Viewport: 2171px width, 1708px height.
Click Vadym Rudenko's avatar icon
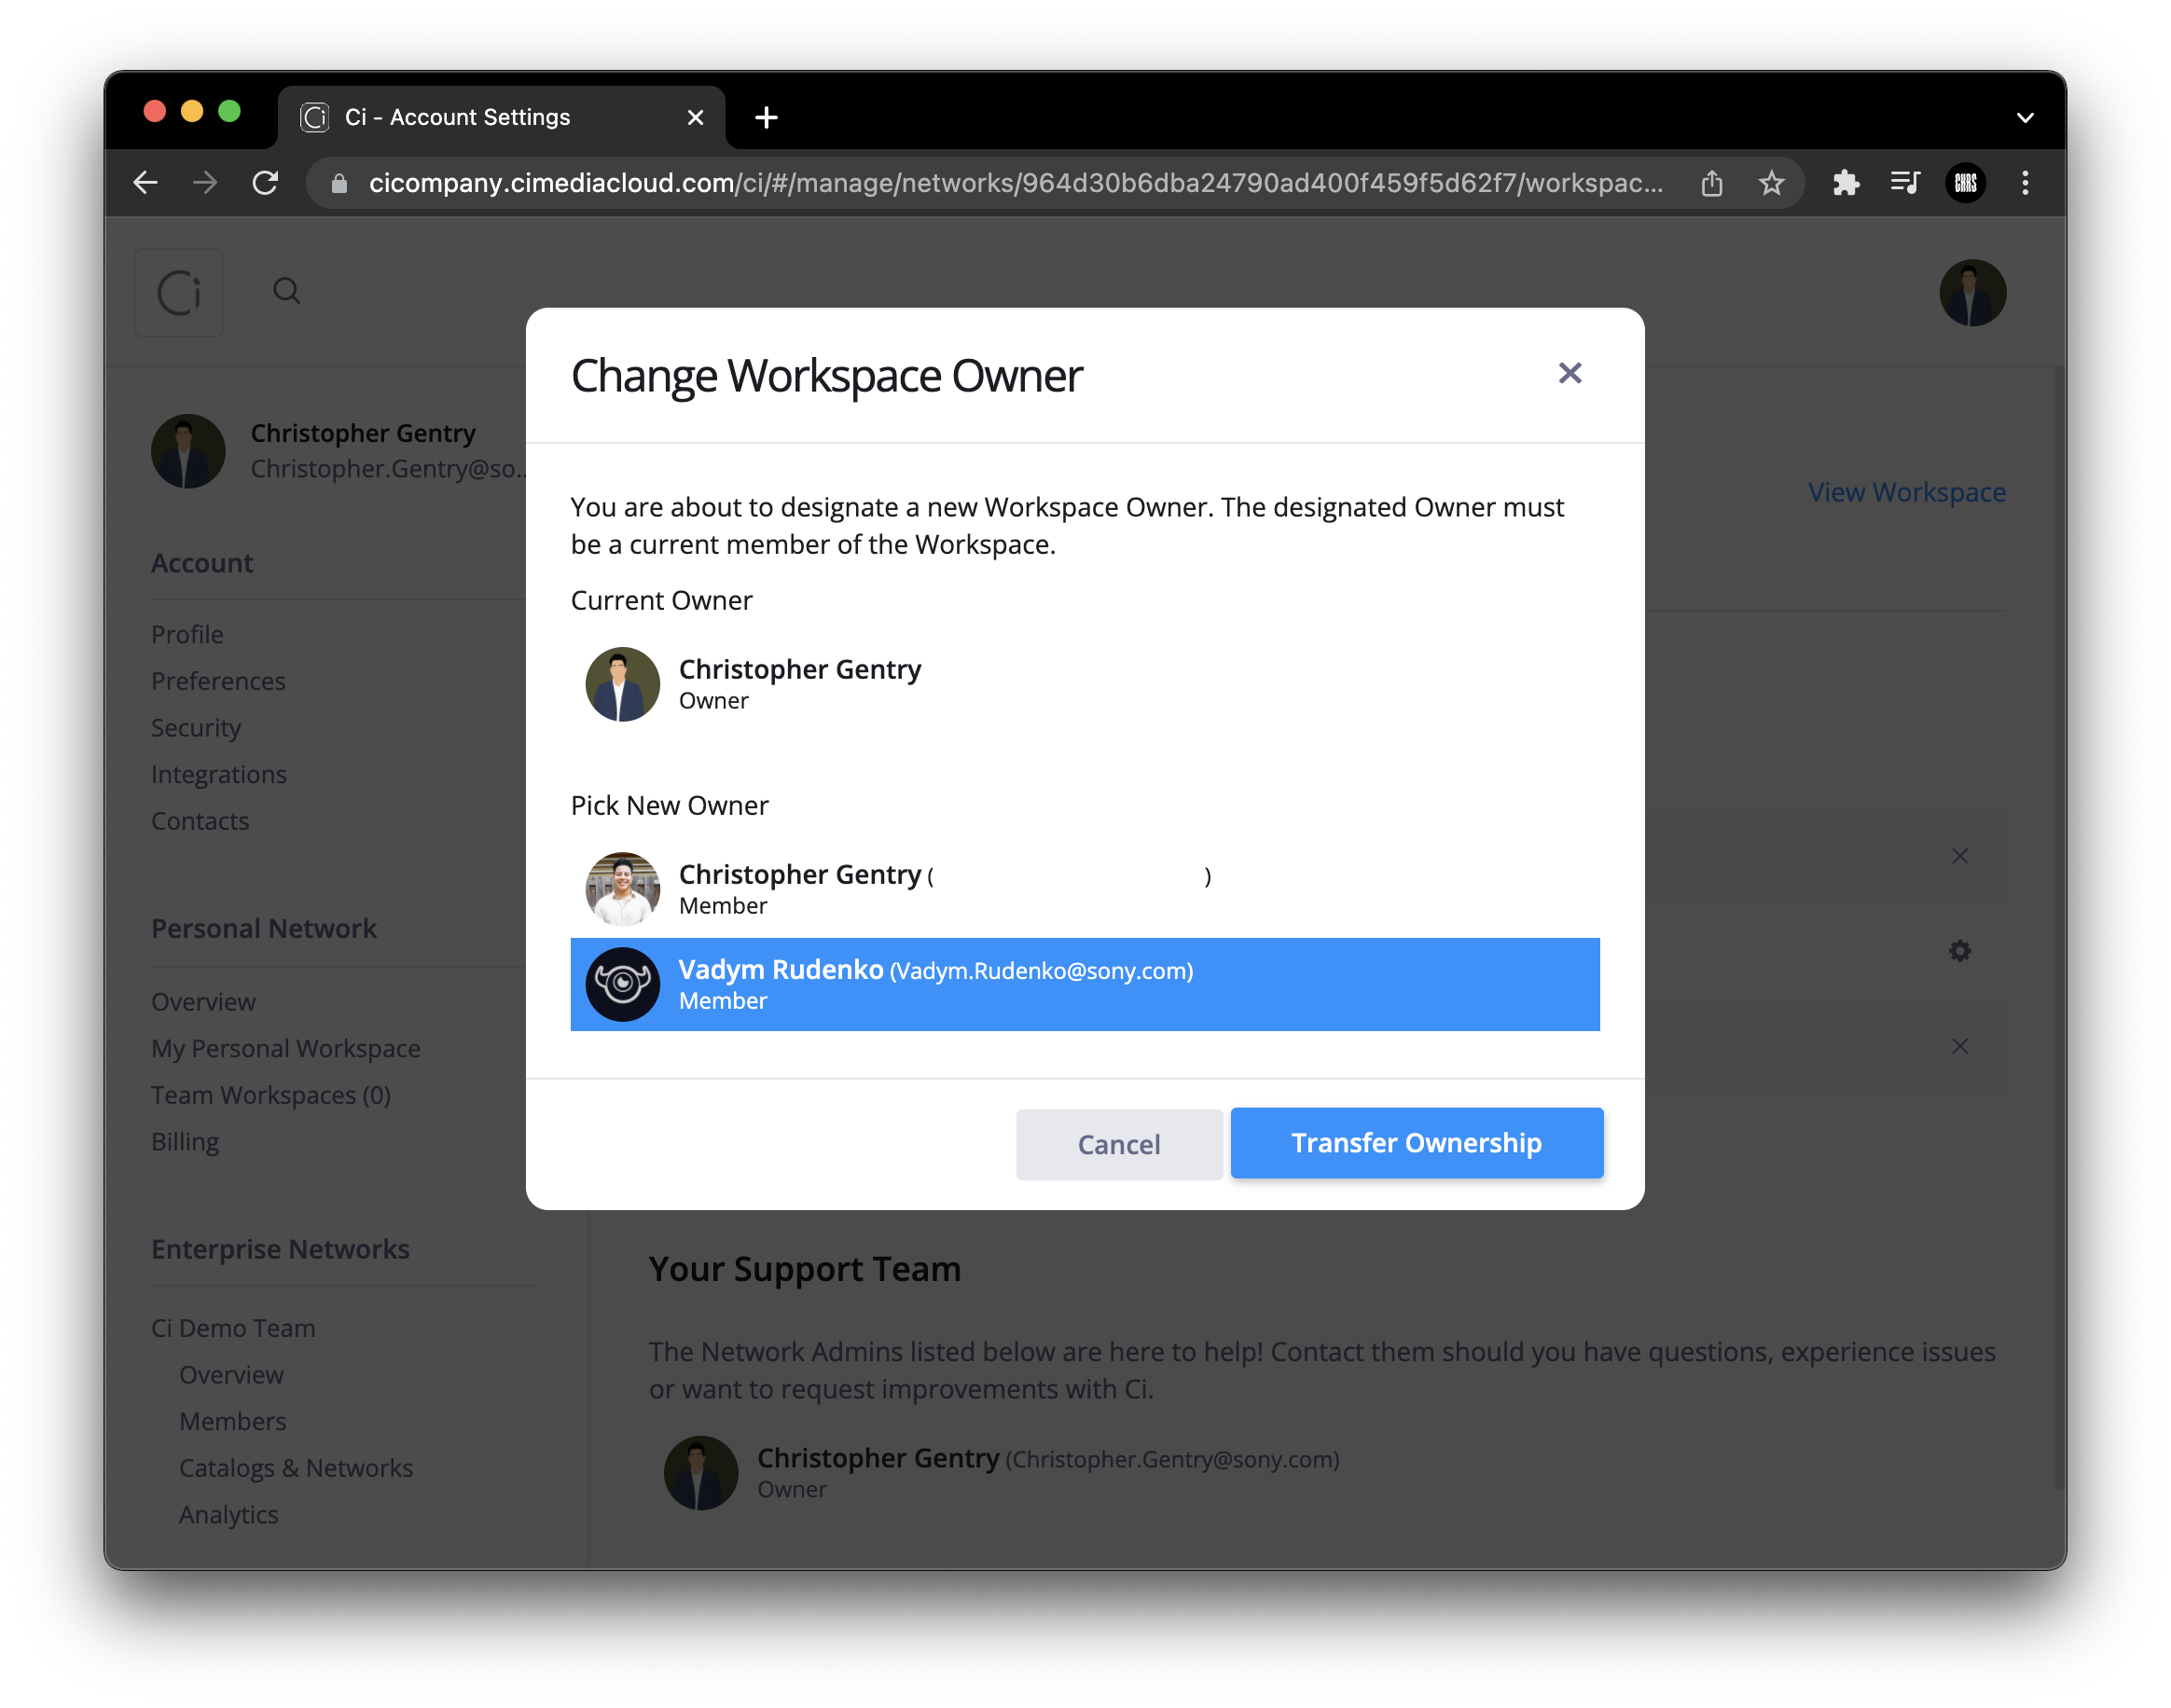[622, 984]
